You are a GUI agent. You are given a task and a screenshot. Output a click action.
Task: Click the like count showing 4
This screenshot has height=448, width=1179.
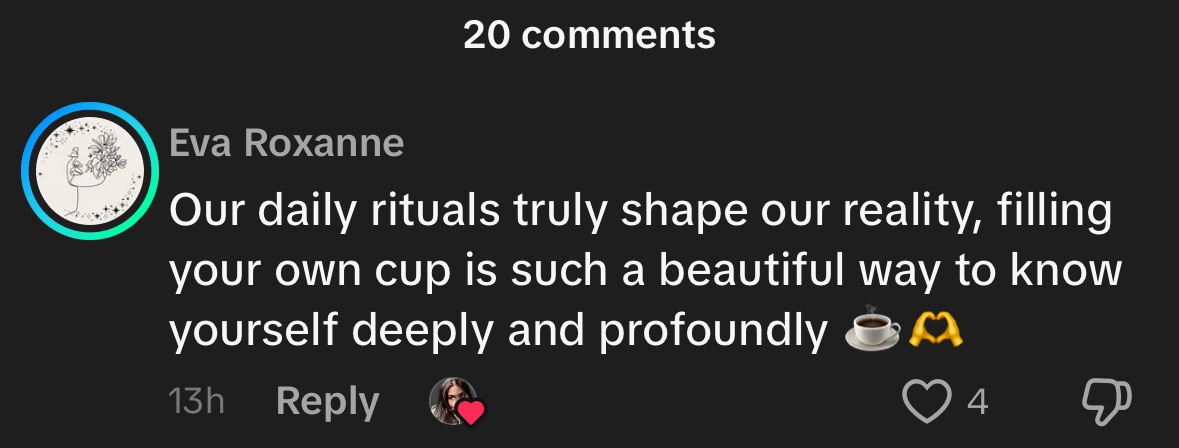click(977, 402)
